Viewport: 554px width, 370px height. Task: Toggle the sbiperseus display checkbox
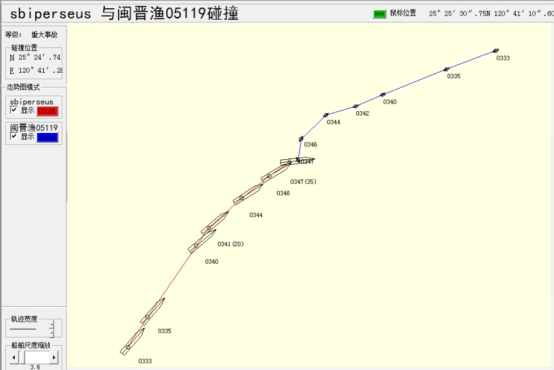point(14,110)
